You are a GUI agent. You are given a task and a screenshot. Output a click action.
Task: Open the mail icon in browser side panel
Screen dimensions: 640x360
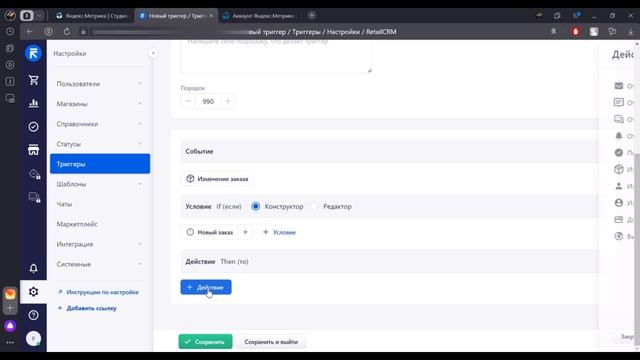tap(10, 293)
